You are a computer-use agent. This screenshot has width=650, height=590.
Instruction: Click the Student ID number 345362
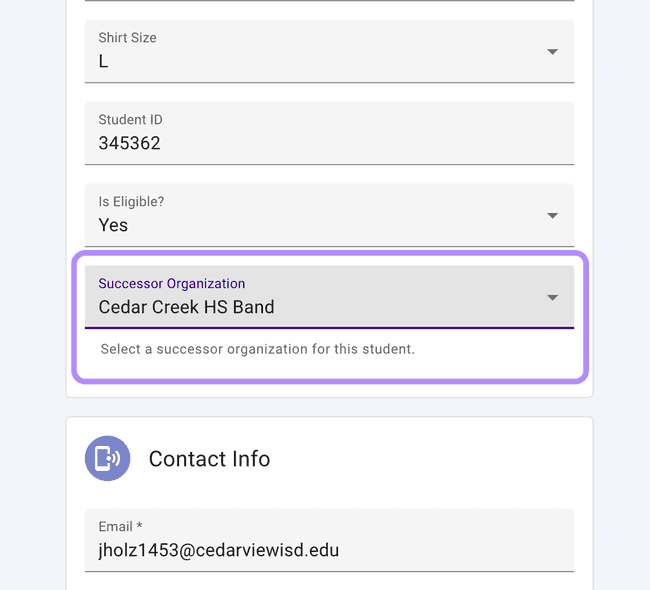click(x=129, y=143)
